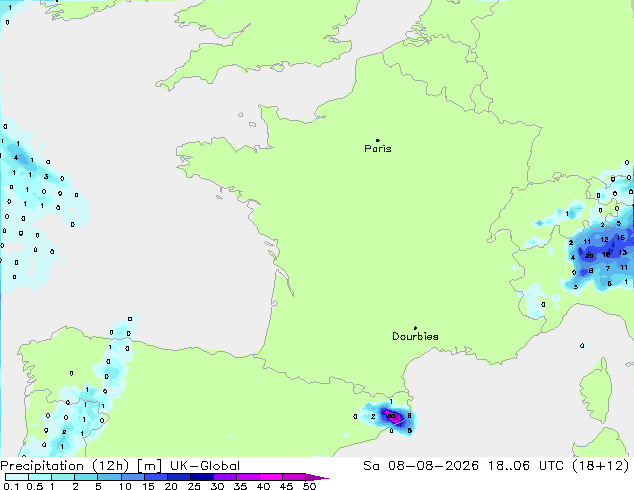
Task: Click the black dot marking Dourbies
Action: tap(415, 328)
